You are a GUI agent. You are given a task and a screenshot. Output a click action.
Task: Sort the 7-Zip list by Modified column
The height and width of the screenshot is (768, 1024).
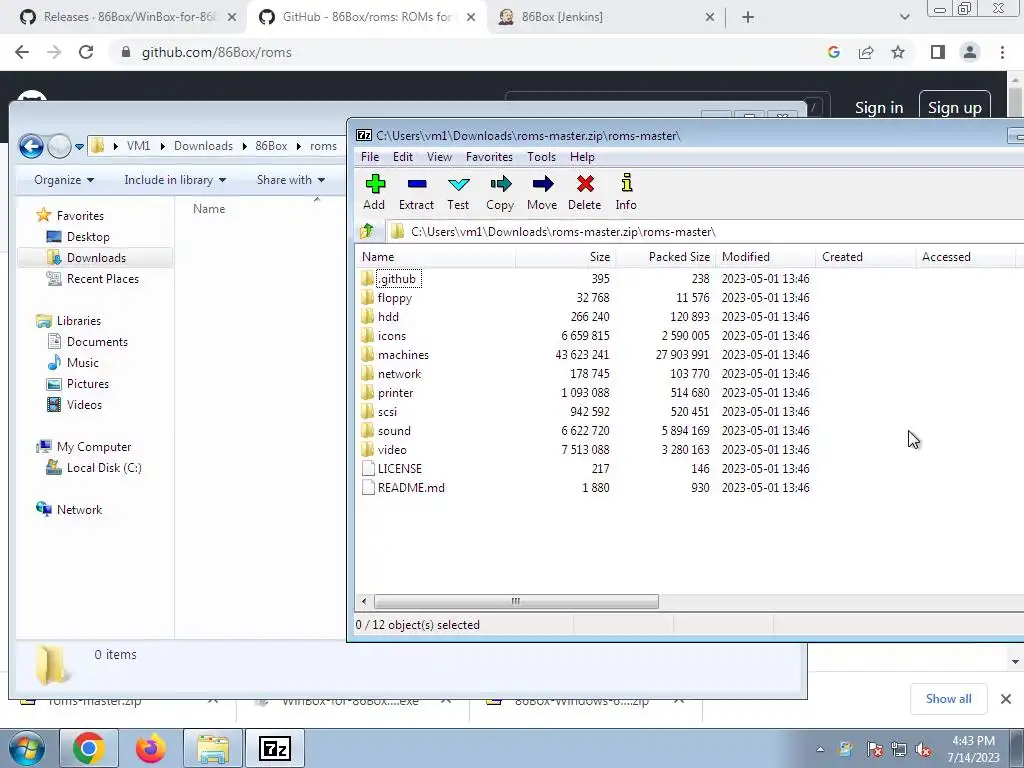765,257
